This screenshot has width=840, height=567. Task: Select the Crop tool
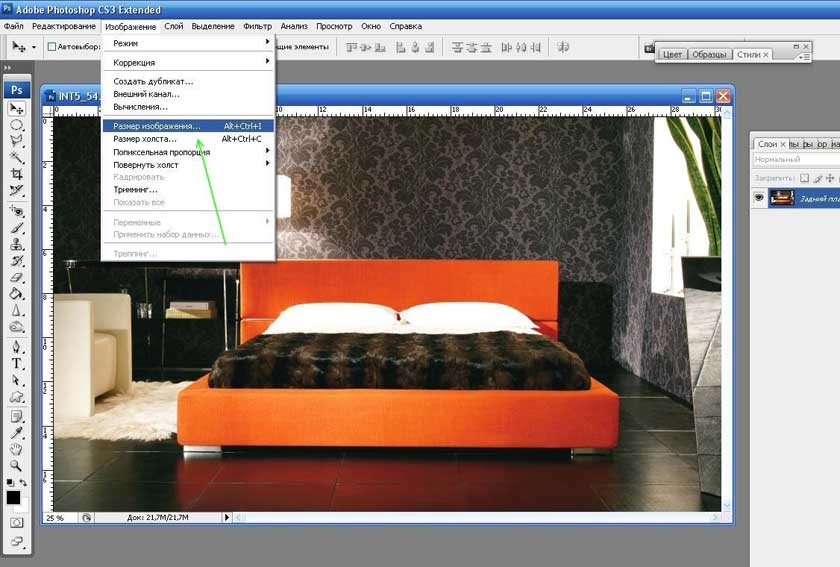17,174
